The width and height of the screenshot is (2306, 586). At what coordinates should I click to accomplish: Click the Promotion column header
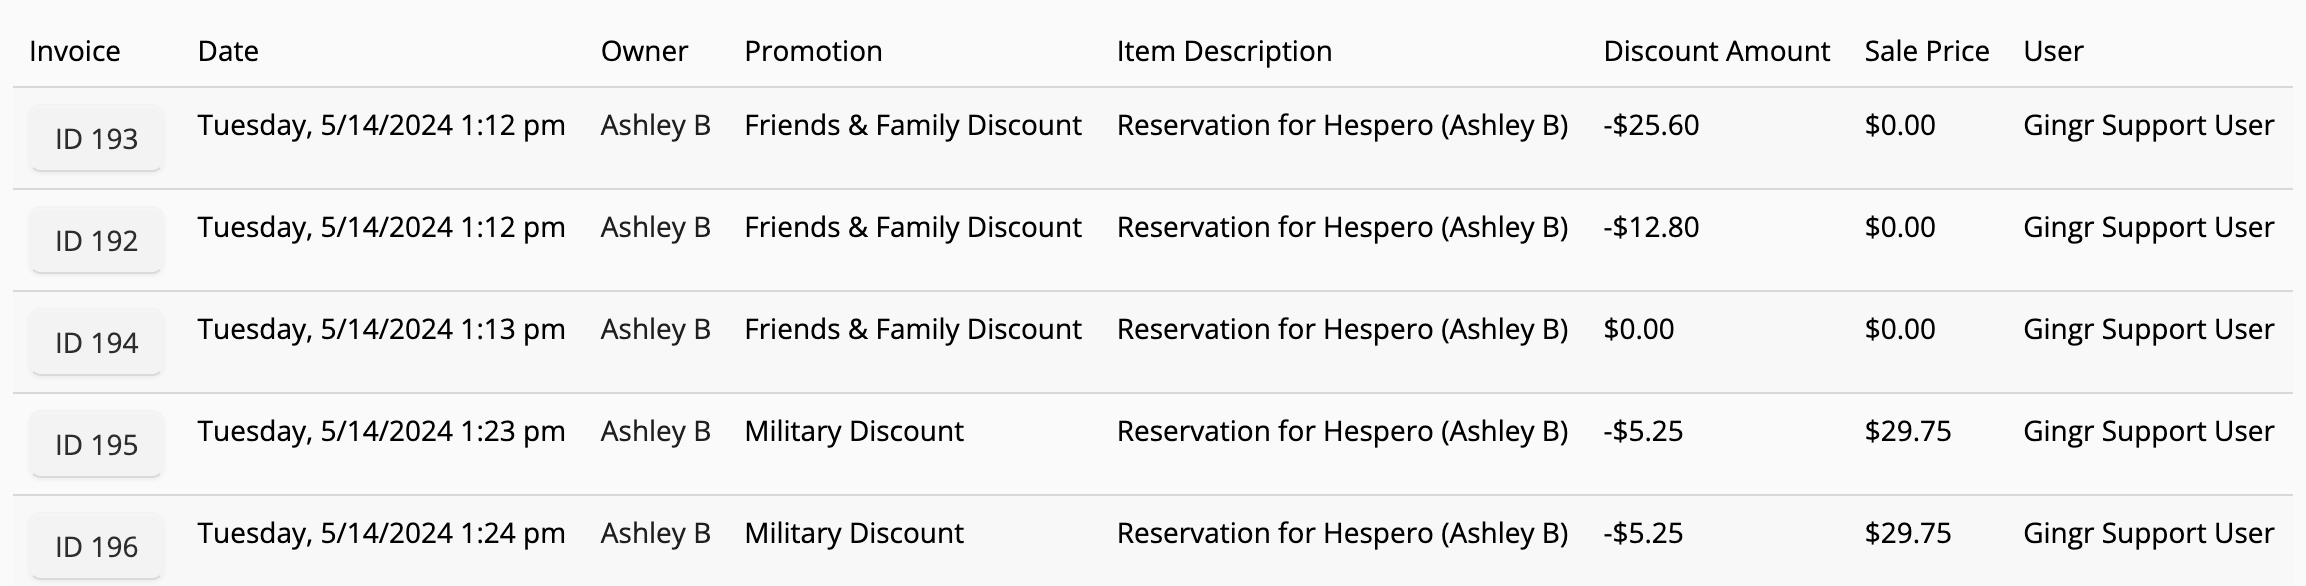[x=813, y=51]
